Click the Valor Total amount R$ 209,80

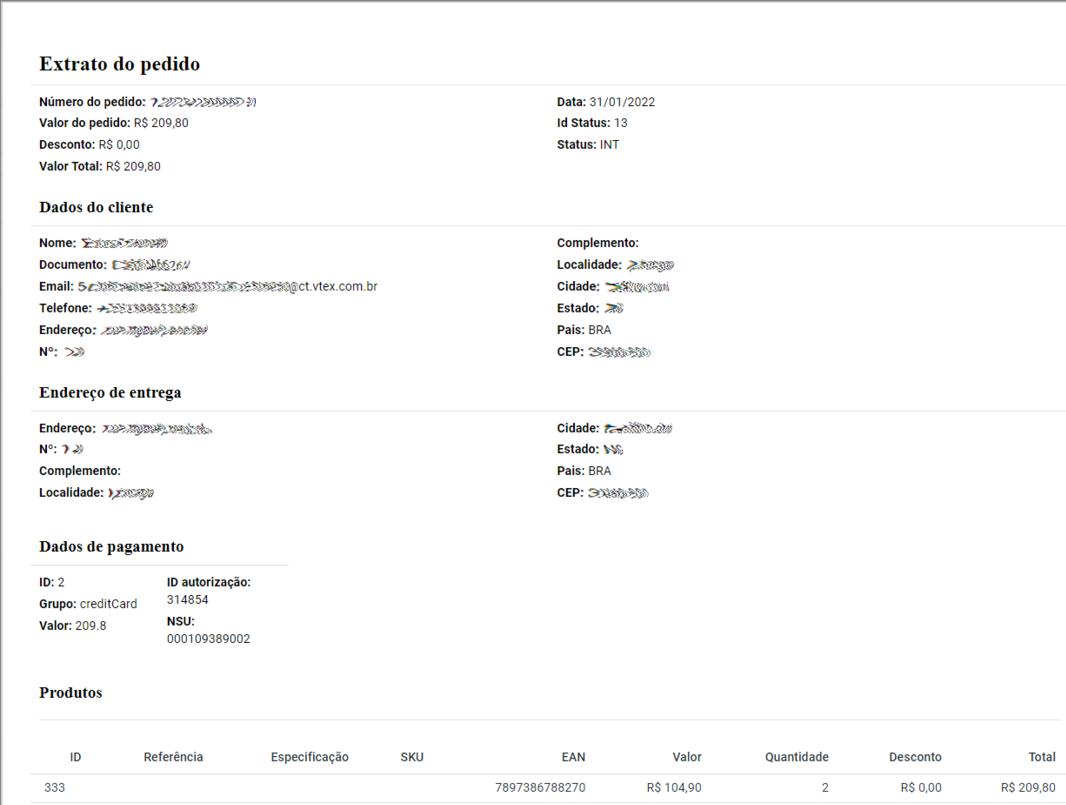tap(133, 167)
